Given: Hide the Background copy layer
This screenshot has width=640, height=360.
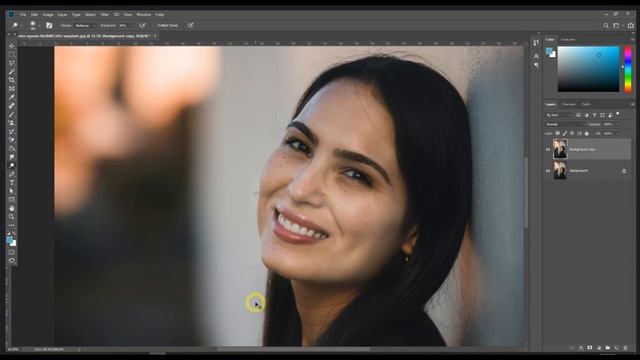Looking at the screenshot, I should 548,149.
